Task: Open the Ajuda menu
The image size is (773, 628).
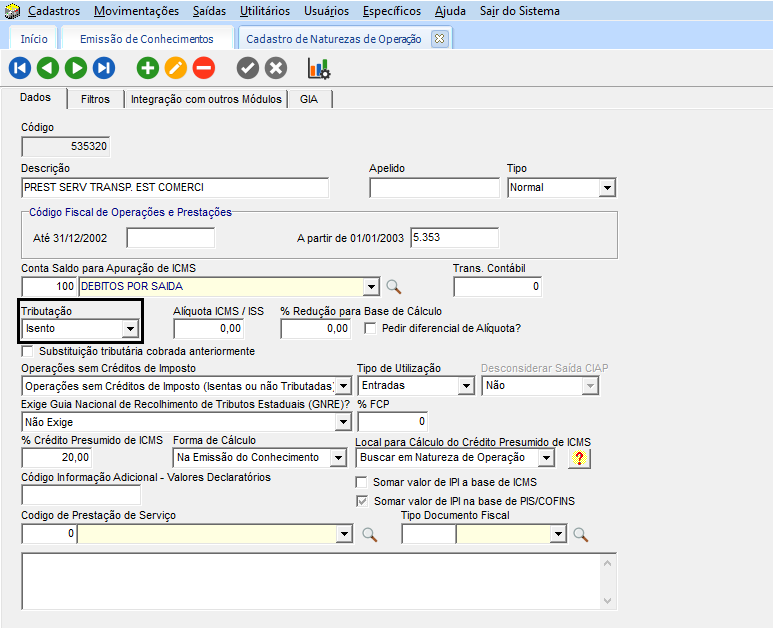Action: [450, 11]
